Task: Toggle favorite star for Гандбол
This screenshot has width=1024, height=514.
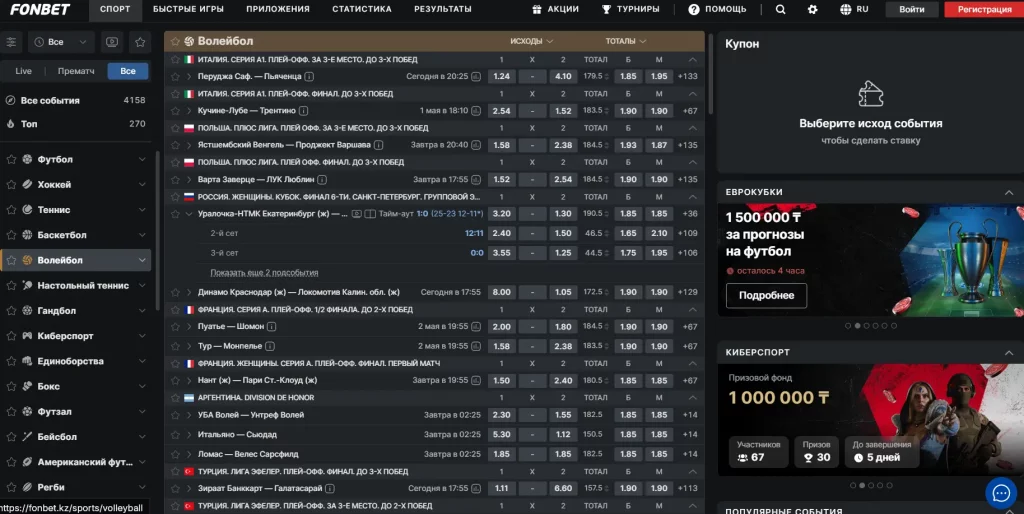Action: tap(11, 311)
